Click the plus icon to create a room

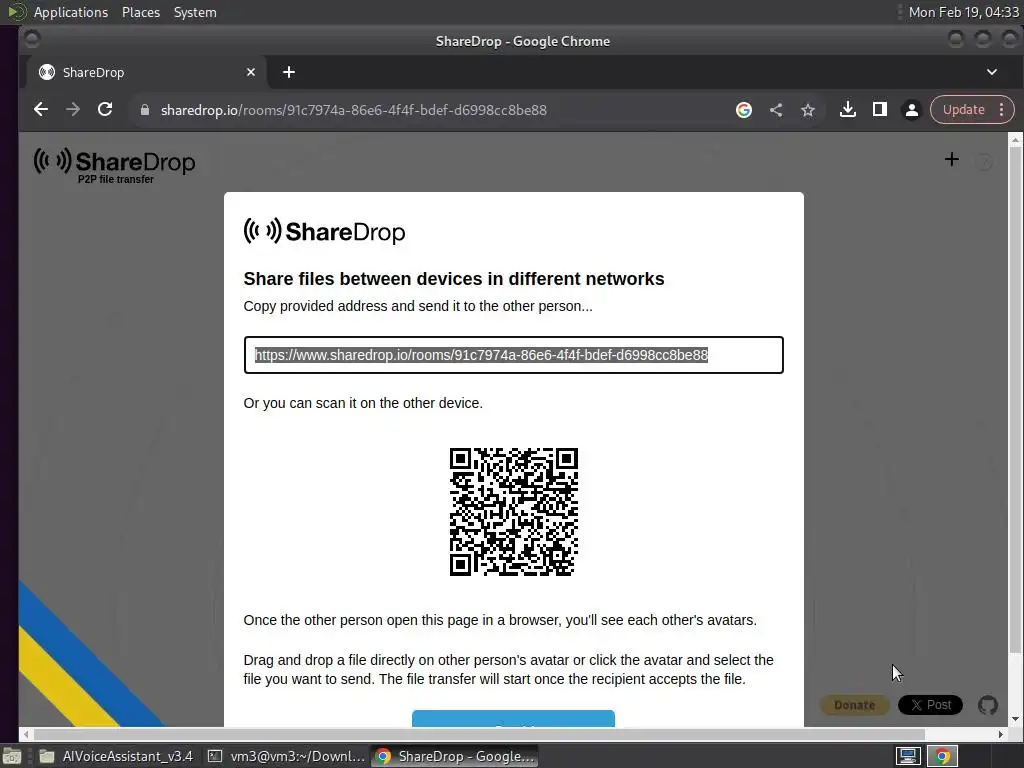[x=952, y=159]
